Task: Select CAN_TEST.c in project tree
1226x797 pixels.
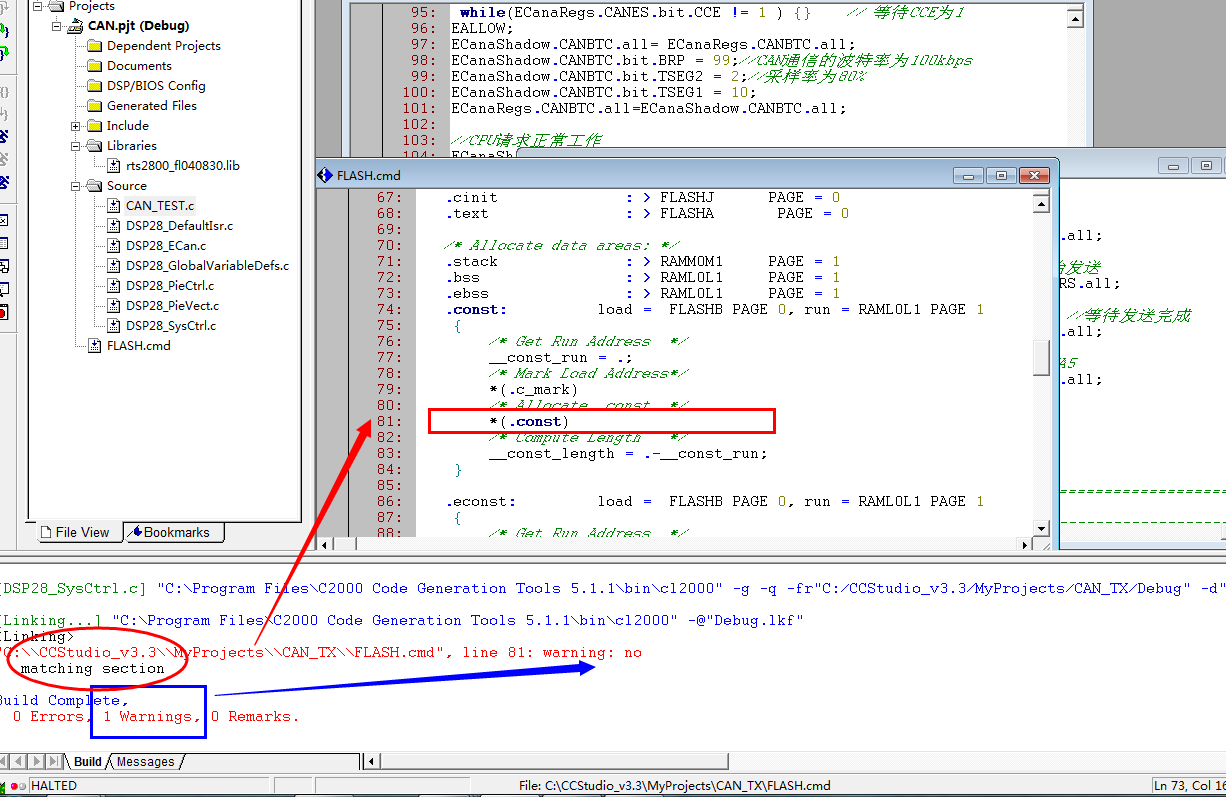Action: point(160,206)
